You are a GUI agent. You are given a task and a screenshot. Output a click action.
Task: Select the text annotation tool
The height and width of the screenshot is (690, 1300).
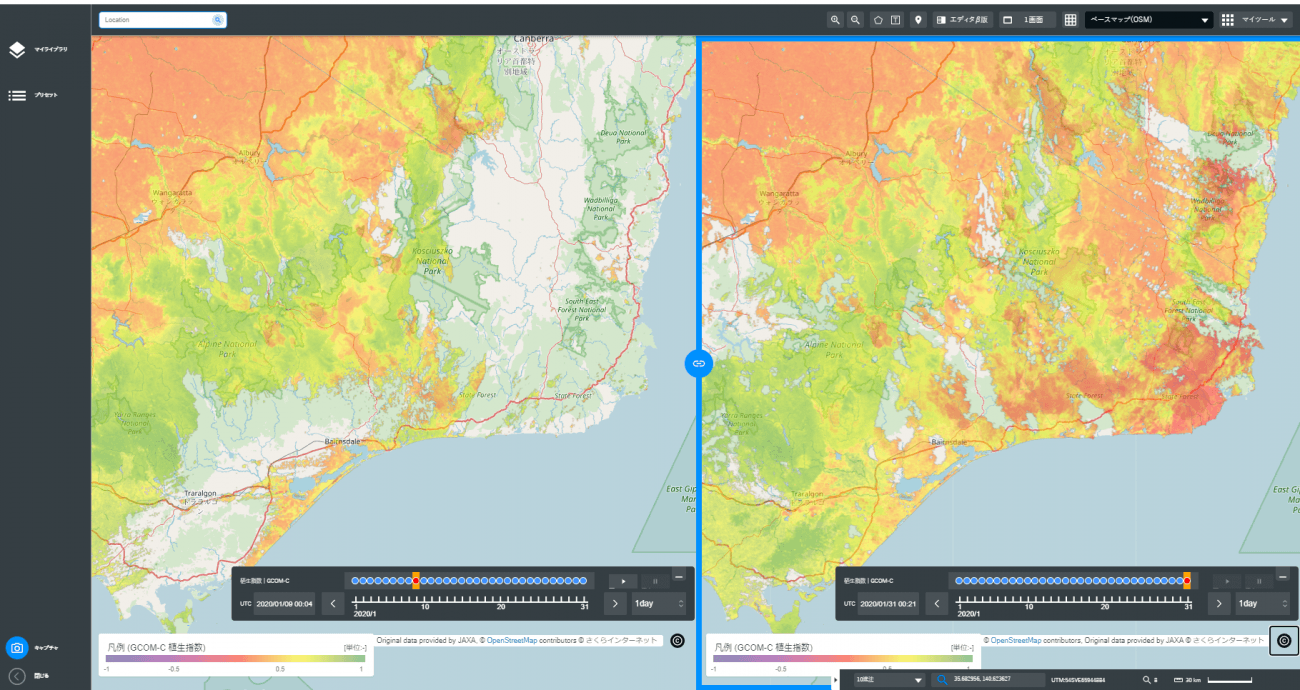[896, 20]
